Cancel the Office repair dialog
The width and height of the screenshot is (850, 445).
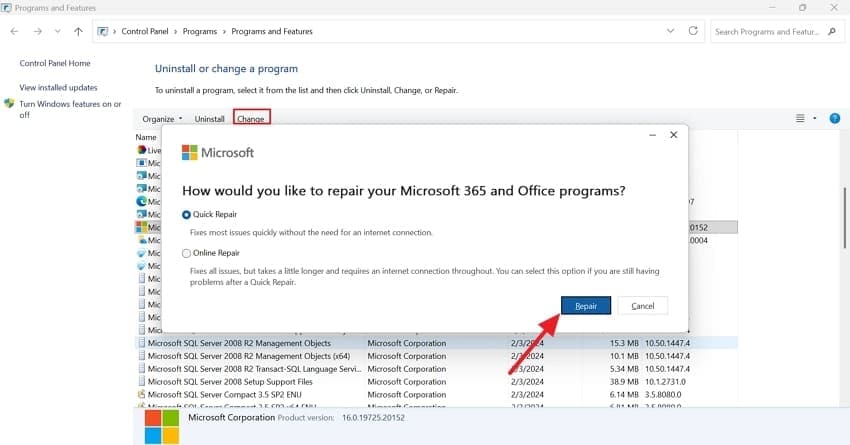(x=642, y=306)
